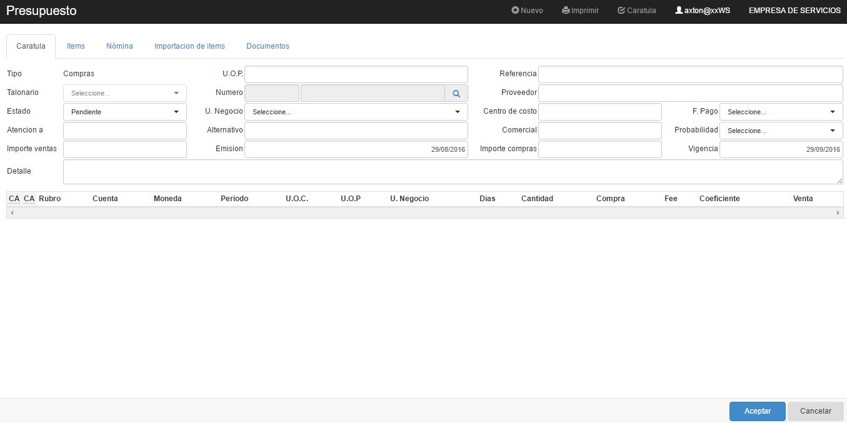Expand the Estado Pendiente dropdown
This screenshot has width=847, height=423.
pyautogui.click(x=125, y=112)
